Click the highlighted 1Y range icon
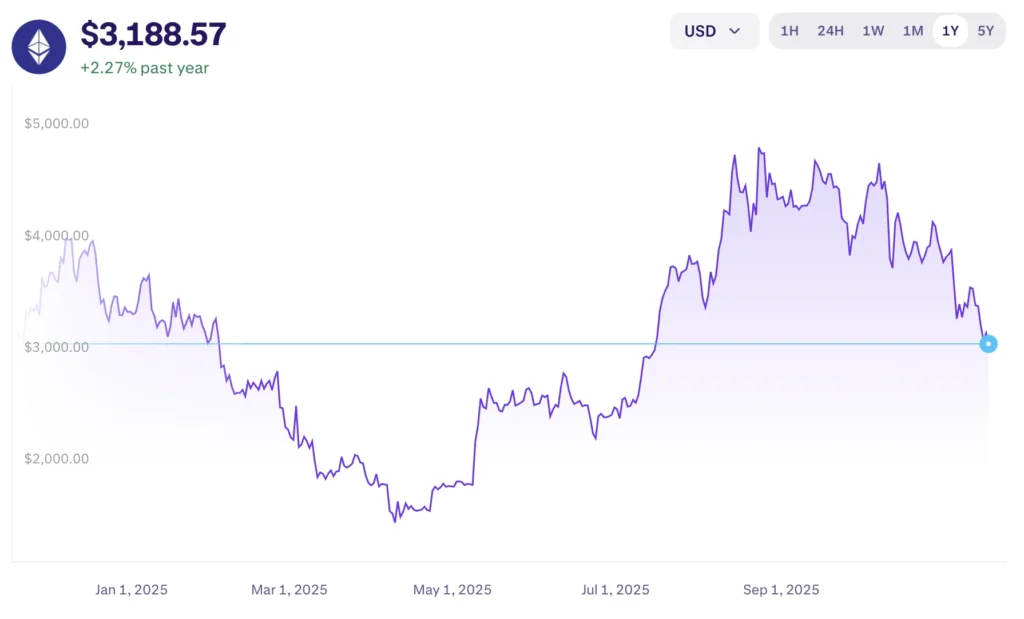This screenshot has height=619, width=1024. [949, 31]
